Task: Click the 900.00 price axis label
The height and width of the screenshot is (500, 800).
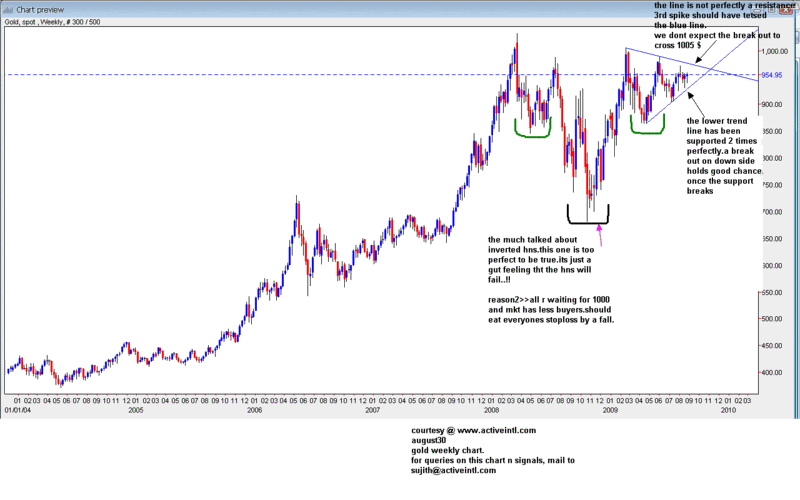Action: click(773, 104)
